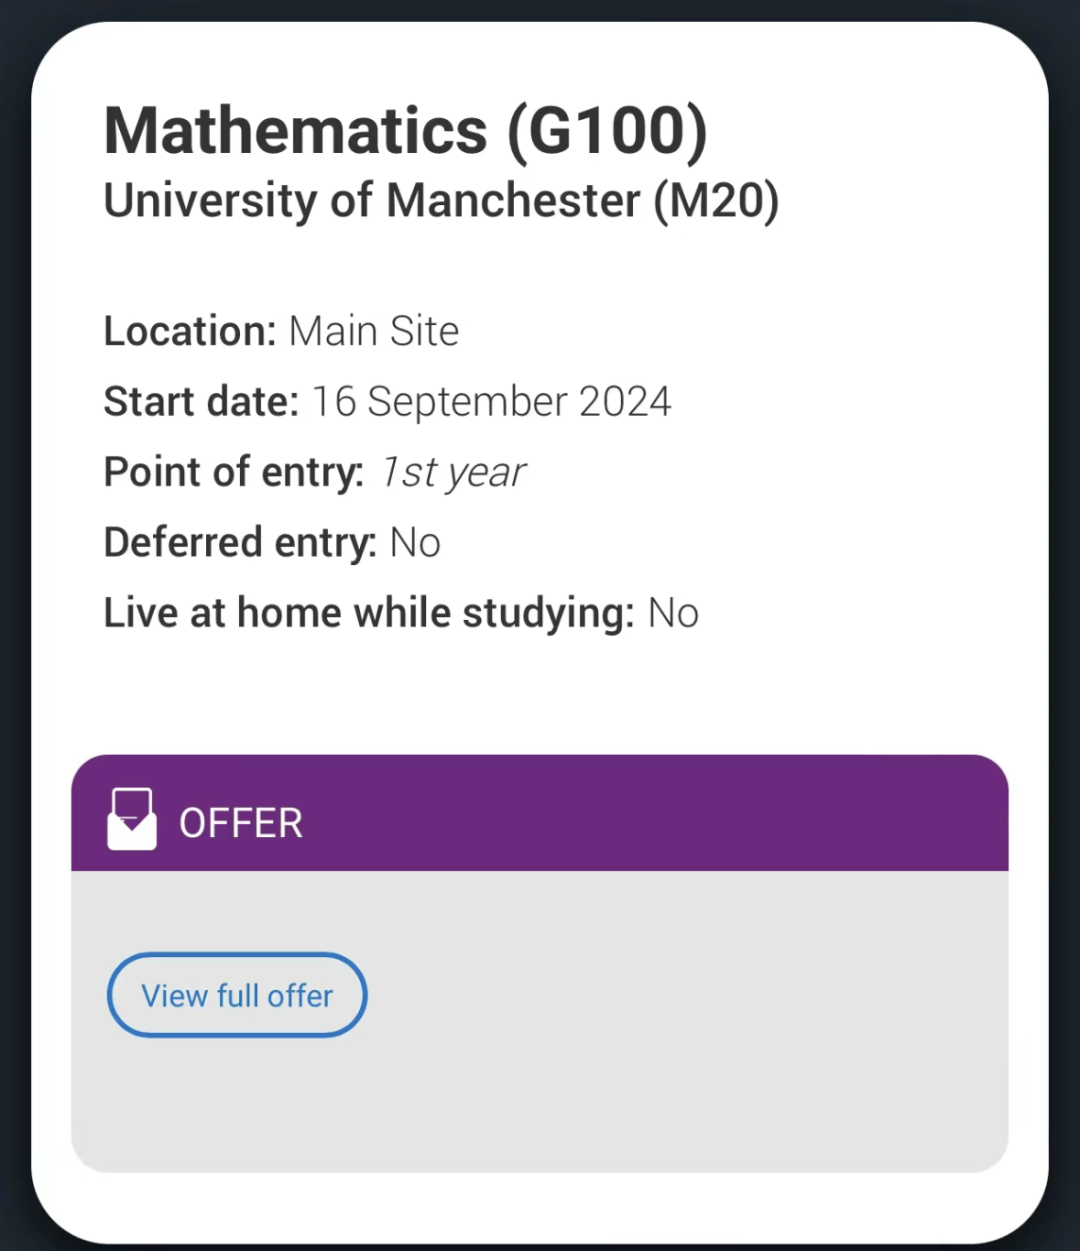The width and height of the screenshot is (1080, 1251).
Task: Click the M20 institution code
Action: point(716,201)
